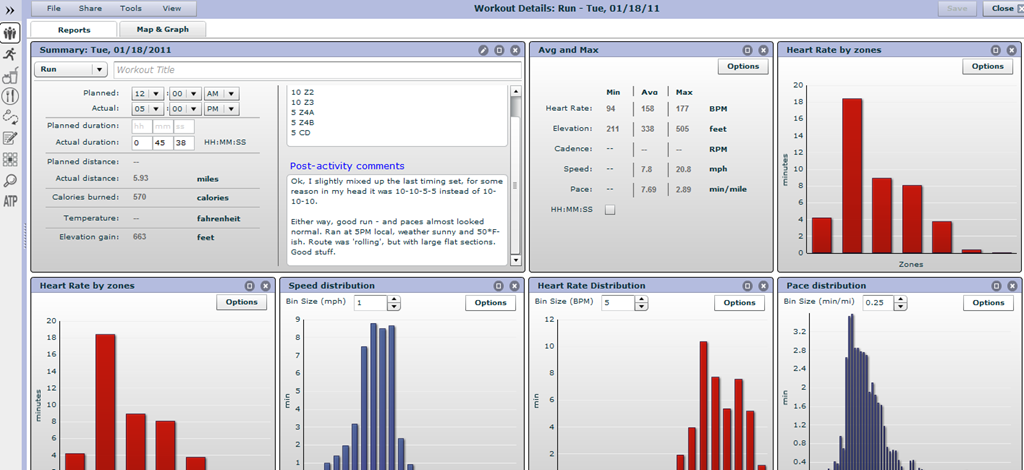Image resolution: width=1024 pixels, height=470 pixels.
Task: Open the File menu
Action: coord(54,8)
